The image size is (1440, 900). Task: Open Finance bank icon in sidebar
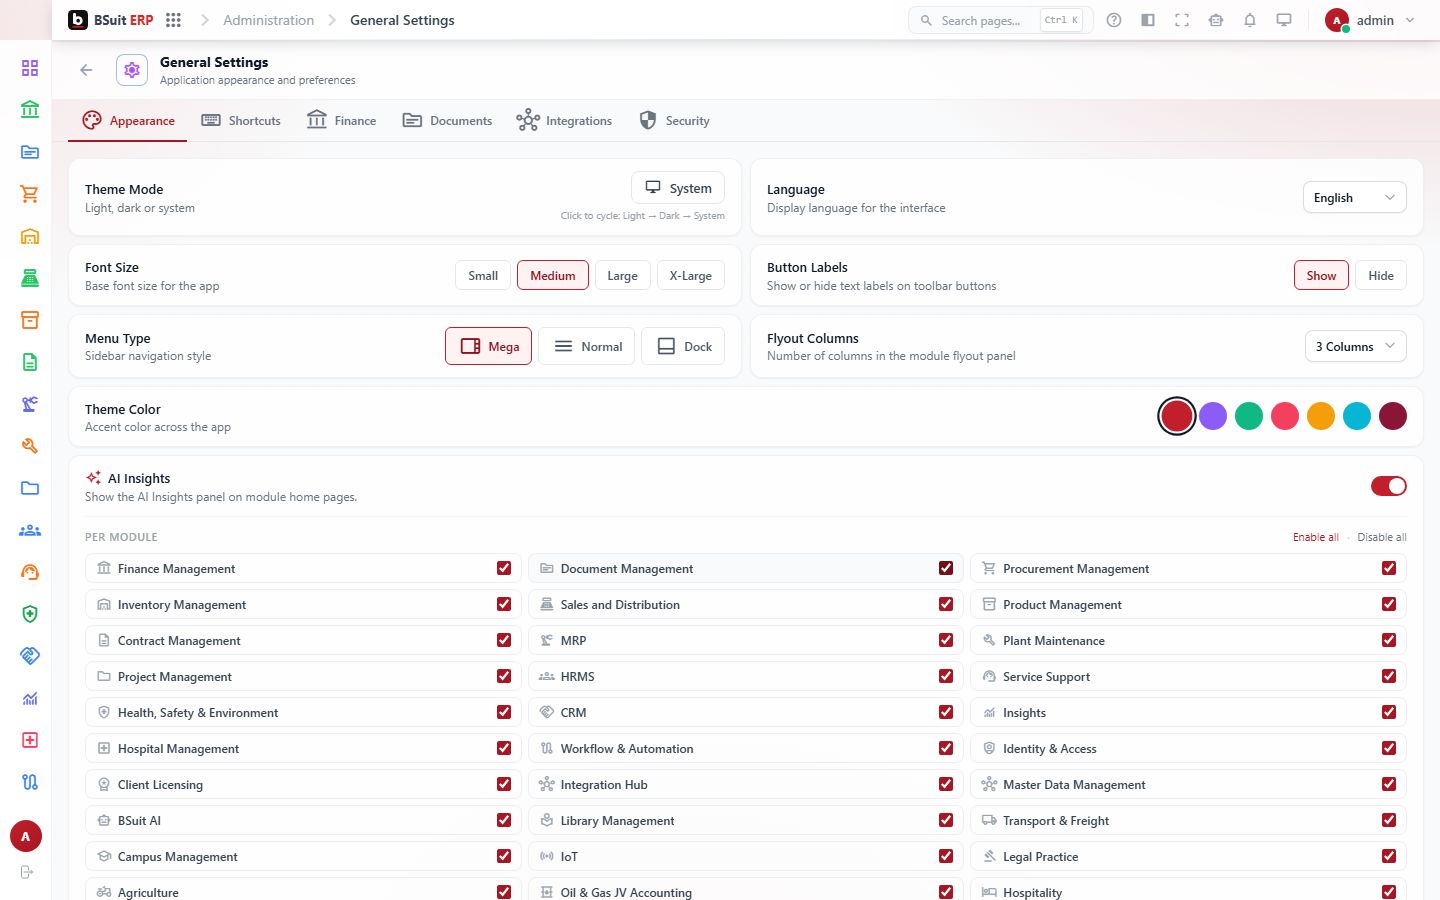[x=30, y=110]
